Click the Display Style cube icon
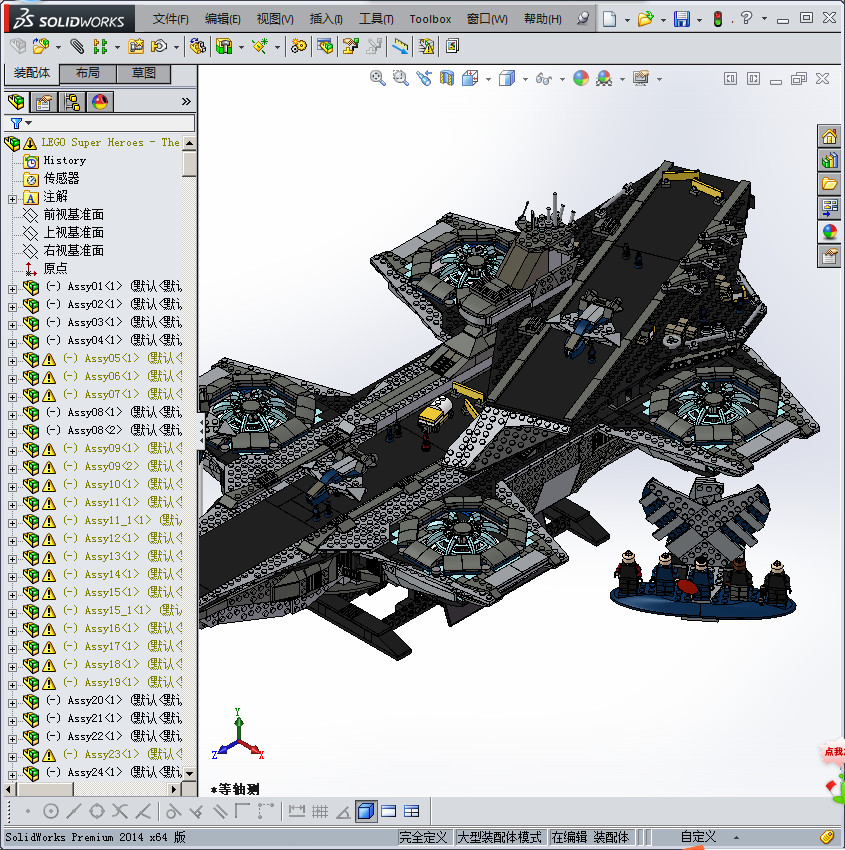Screen dimensions: 845x850 pyautogui.click(x=507, y=79)
